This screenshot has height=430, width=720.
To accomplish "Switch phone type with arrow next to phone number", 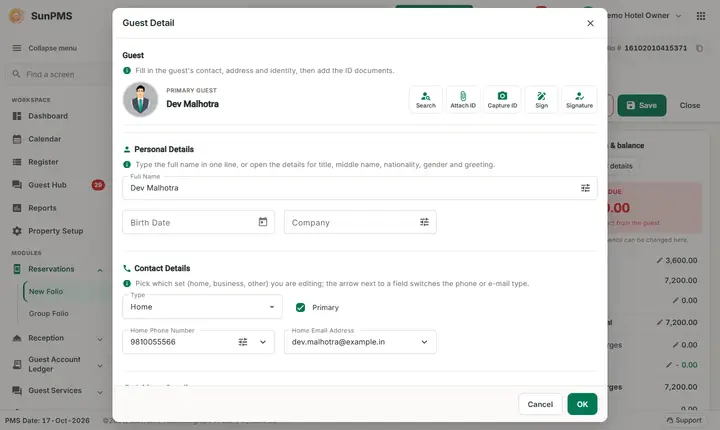I will point(263,342).
